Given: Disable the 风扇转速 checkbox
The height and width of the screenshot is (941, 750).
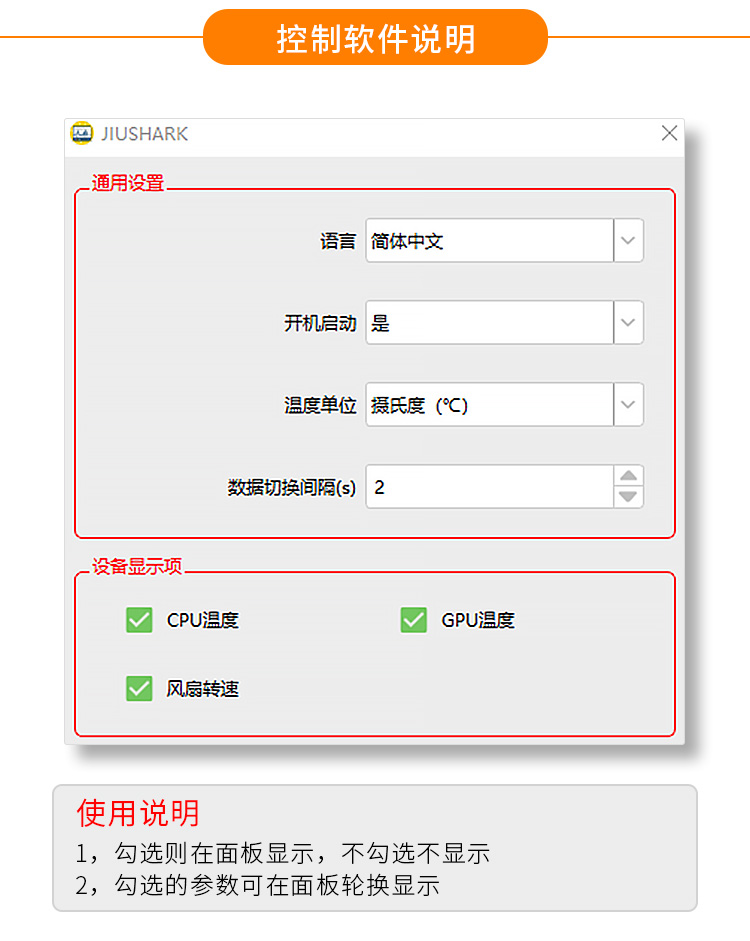Looking at the screenshot, I should point(139,688).
